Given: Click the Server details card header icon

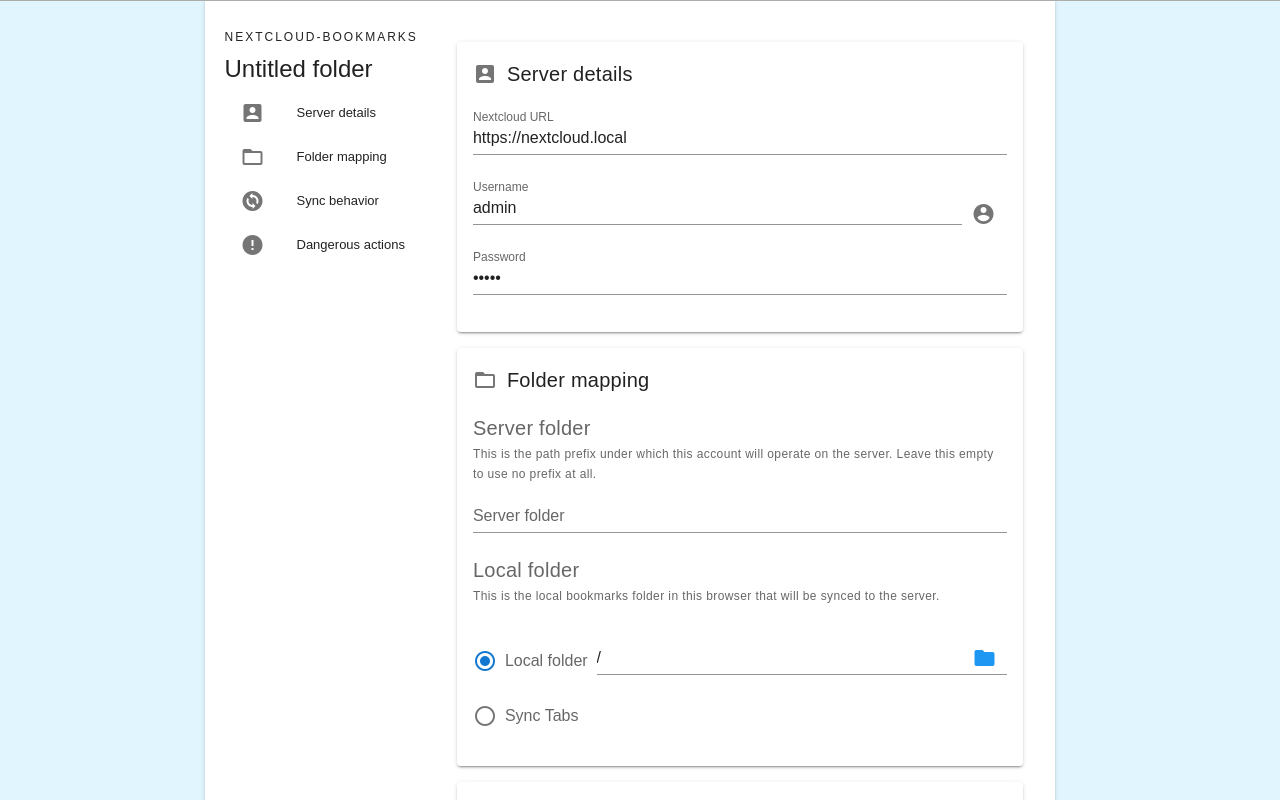Looking at the screenshot, I should 485,74.
